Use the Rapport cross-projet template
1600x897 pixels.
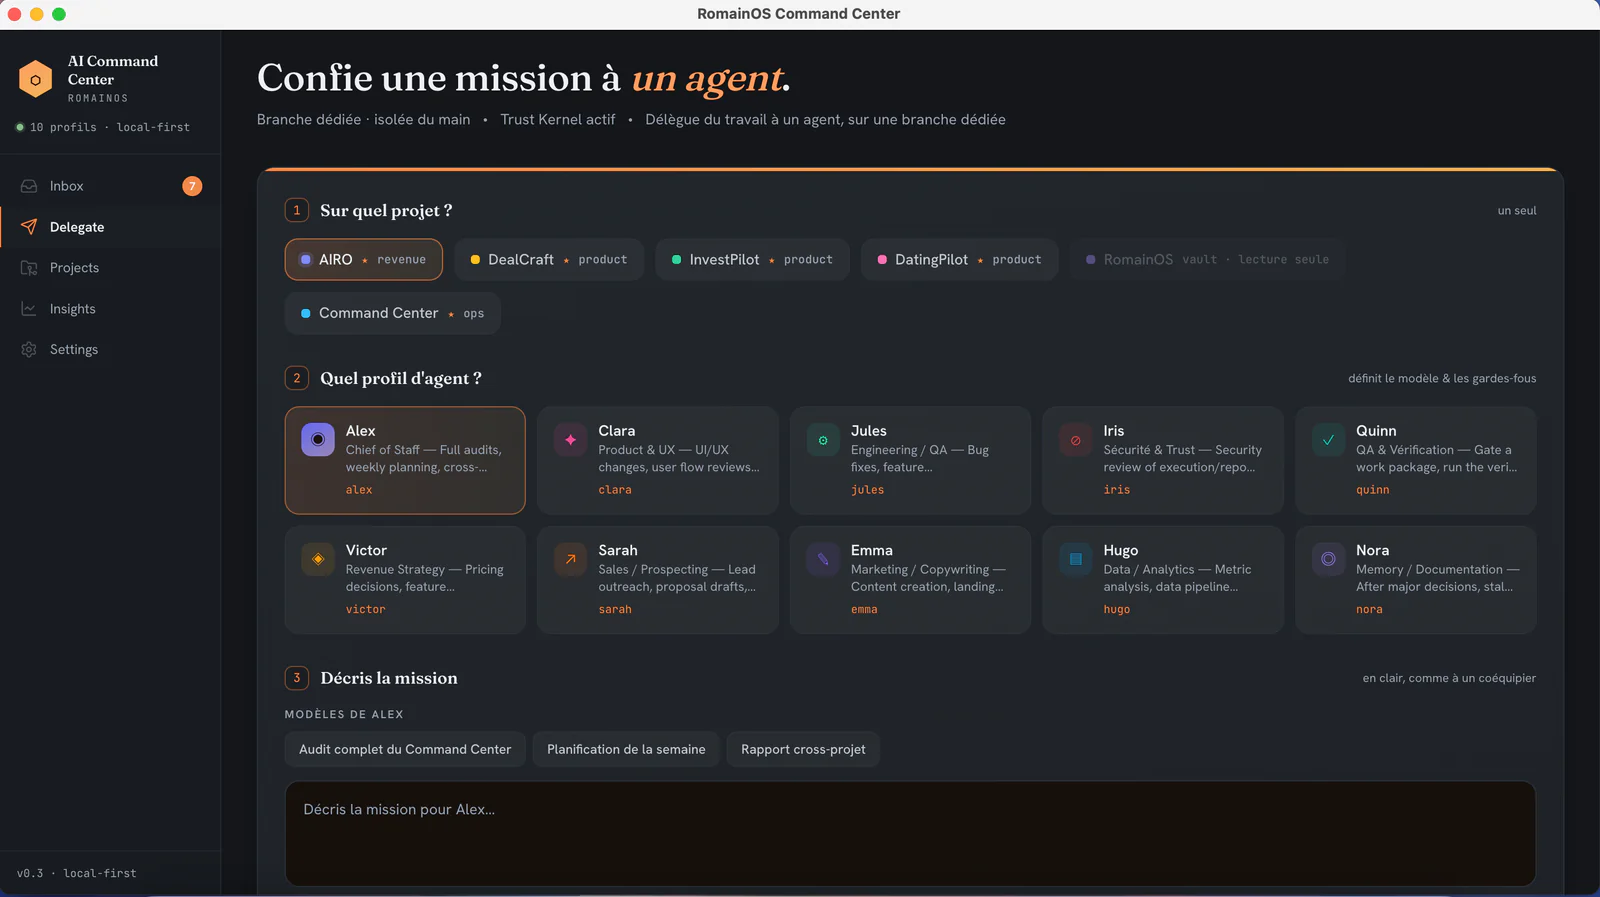pyautogui.click(x=803, y=749)
